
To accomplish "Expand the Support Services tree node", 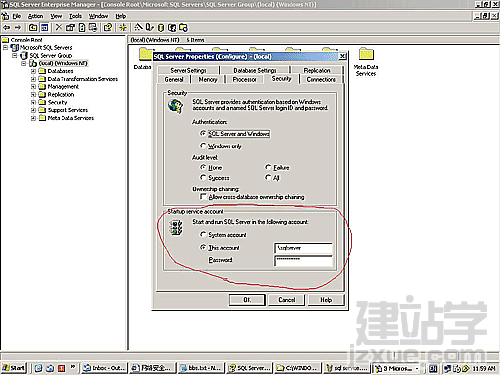I will click(33, 110).
